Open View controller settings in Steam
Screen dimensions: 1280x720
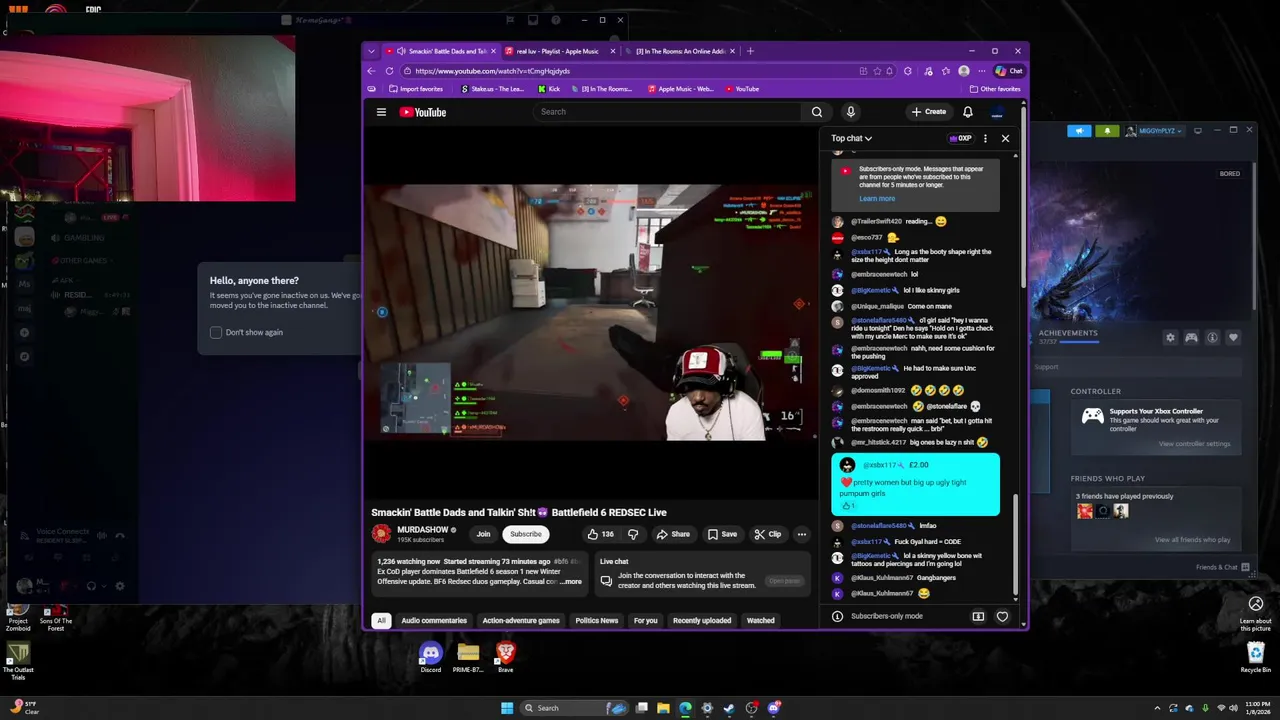[1194, 444]
